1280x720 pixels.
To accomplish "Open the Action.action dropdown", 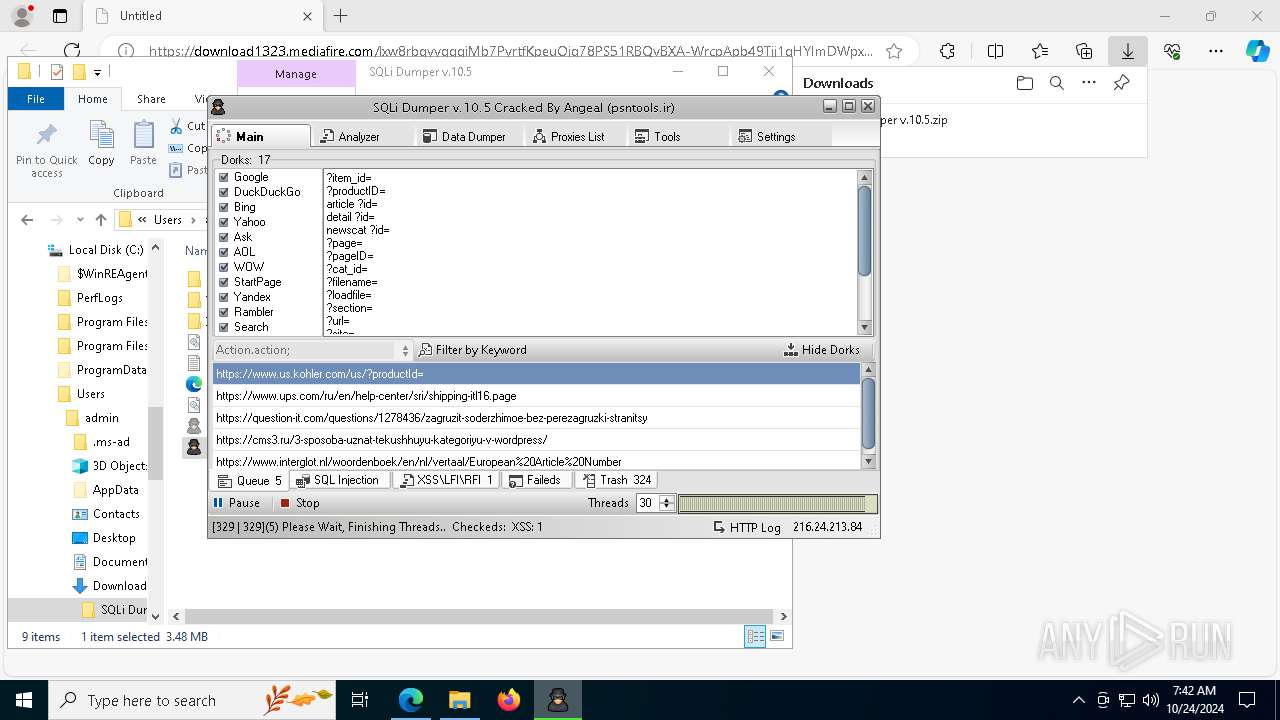I will pos(312,350).
